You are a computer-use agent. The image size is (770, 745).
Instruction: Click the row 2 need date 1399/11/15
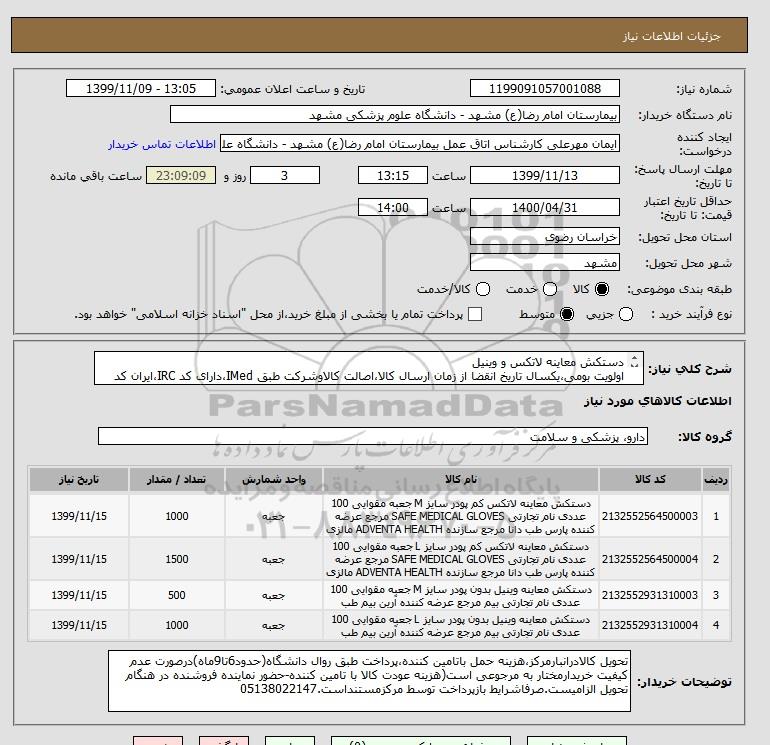(79, 559)
